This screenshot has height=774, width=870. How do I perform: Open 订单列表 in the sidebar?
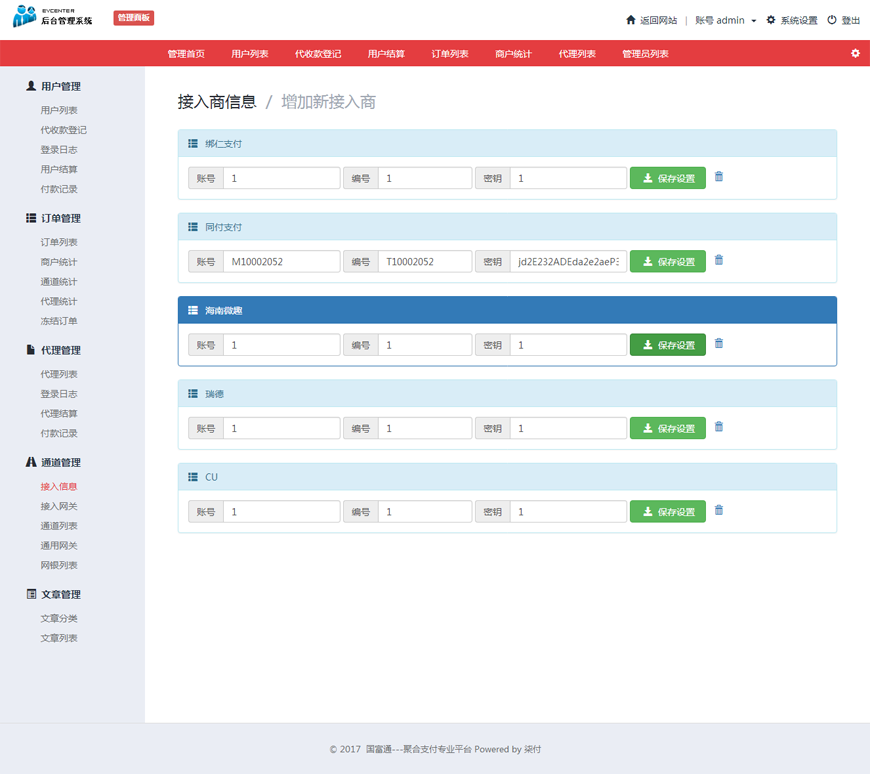click(59, 242)
